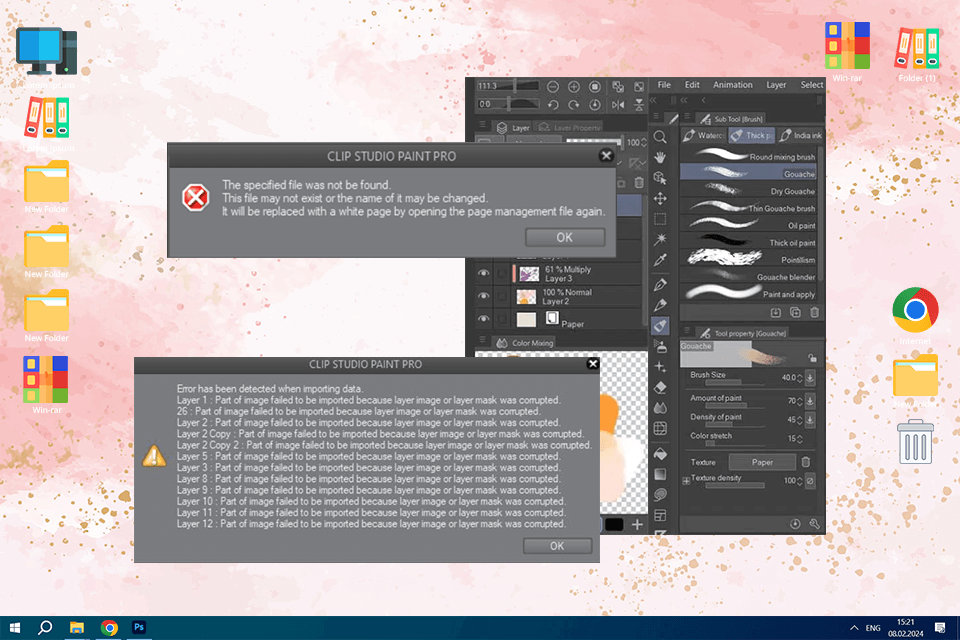
Task: Select the Blend droplets tool
Action: point(660,408)
